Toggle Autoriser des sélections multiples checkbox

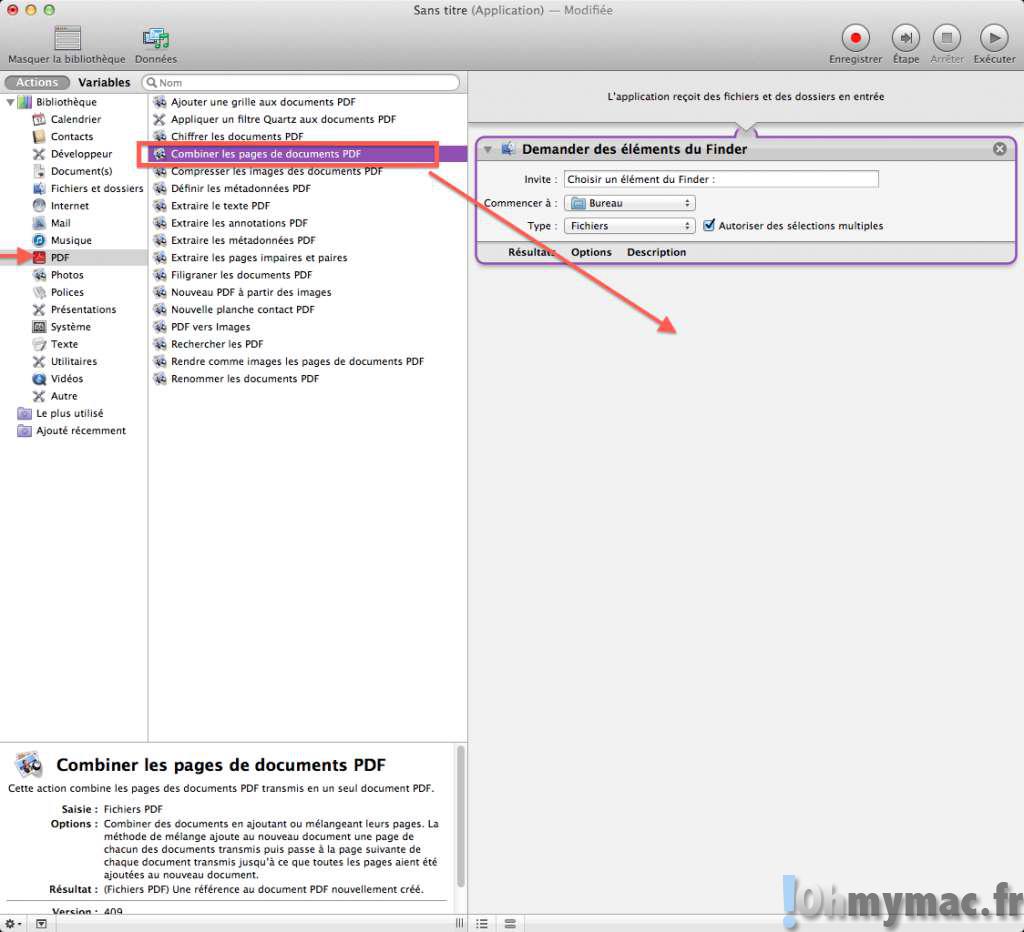pos(710,226)
